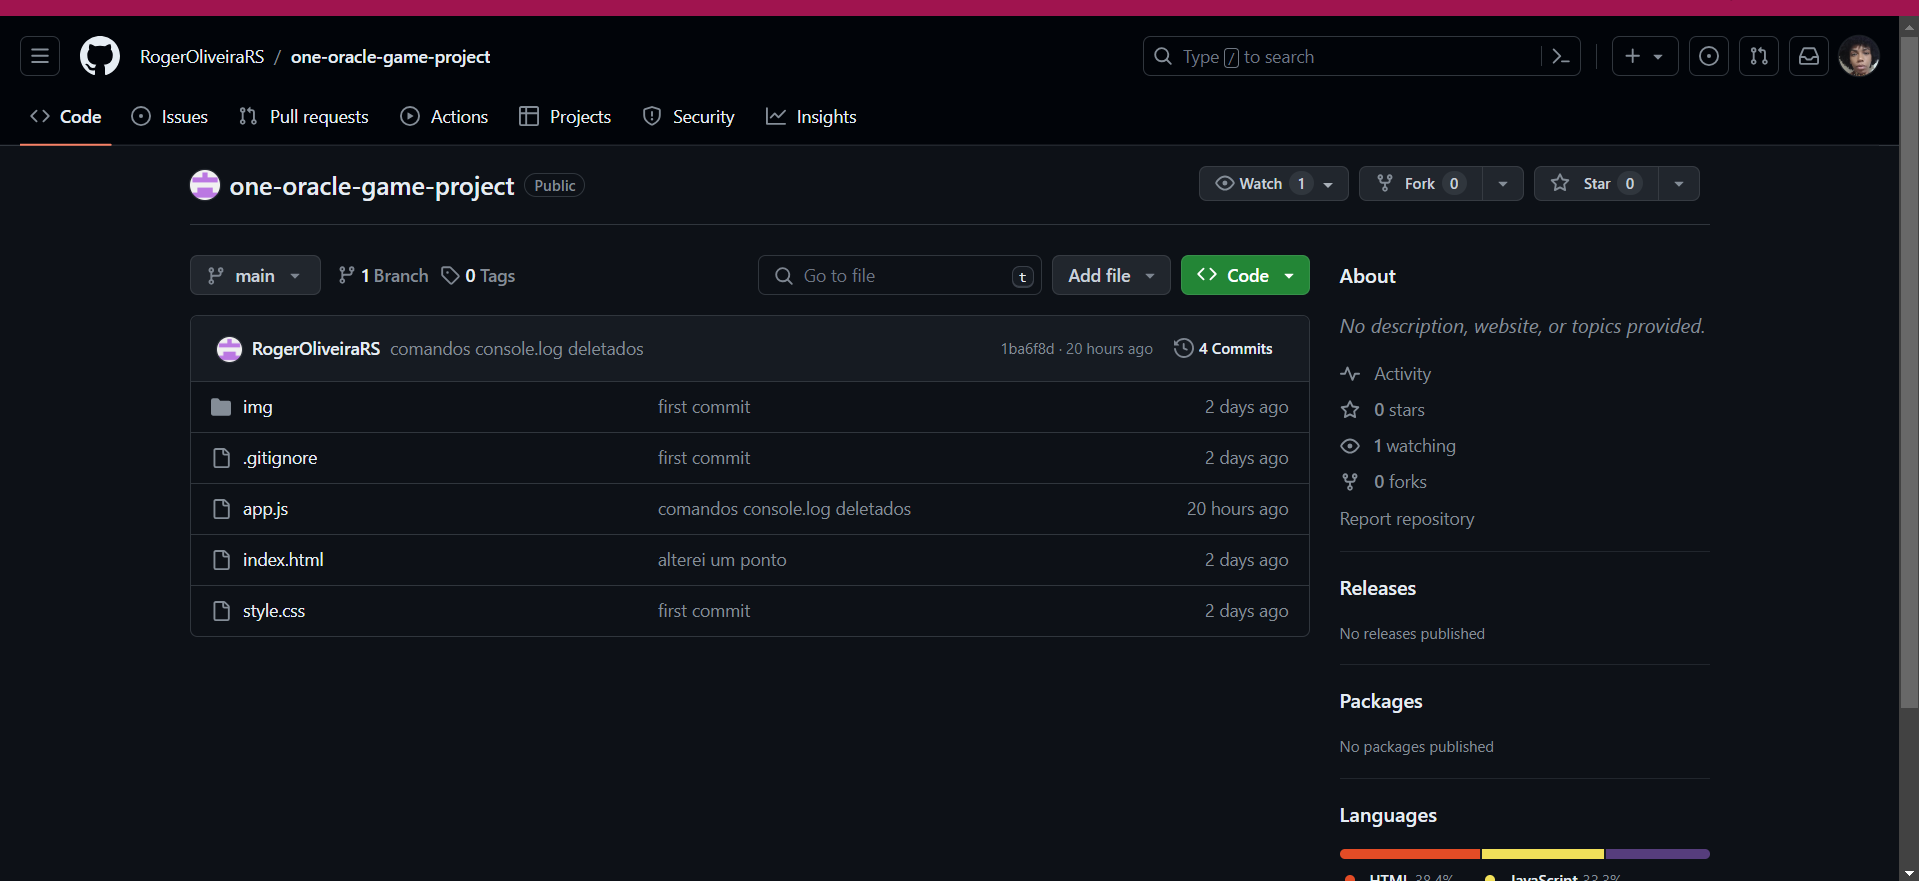Open the Add file dropdown
This screenshot has height=881, width=1919.
[1111, 275]
